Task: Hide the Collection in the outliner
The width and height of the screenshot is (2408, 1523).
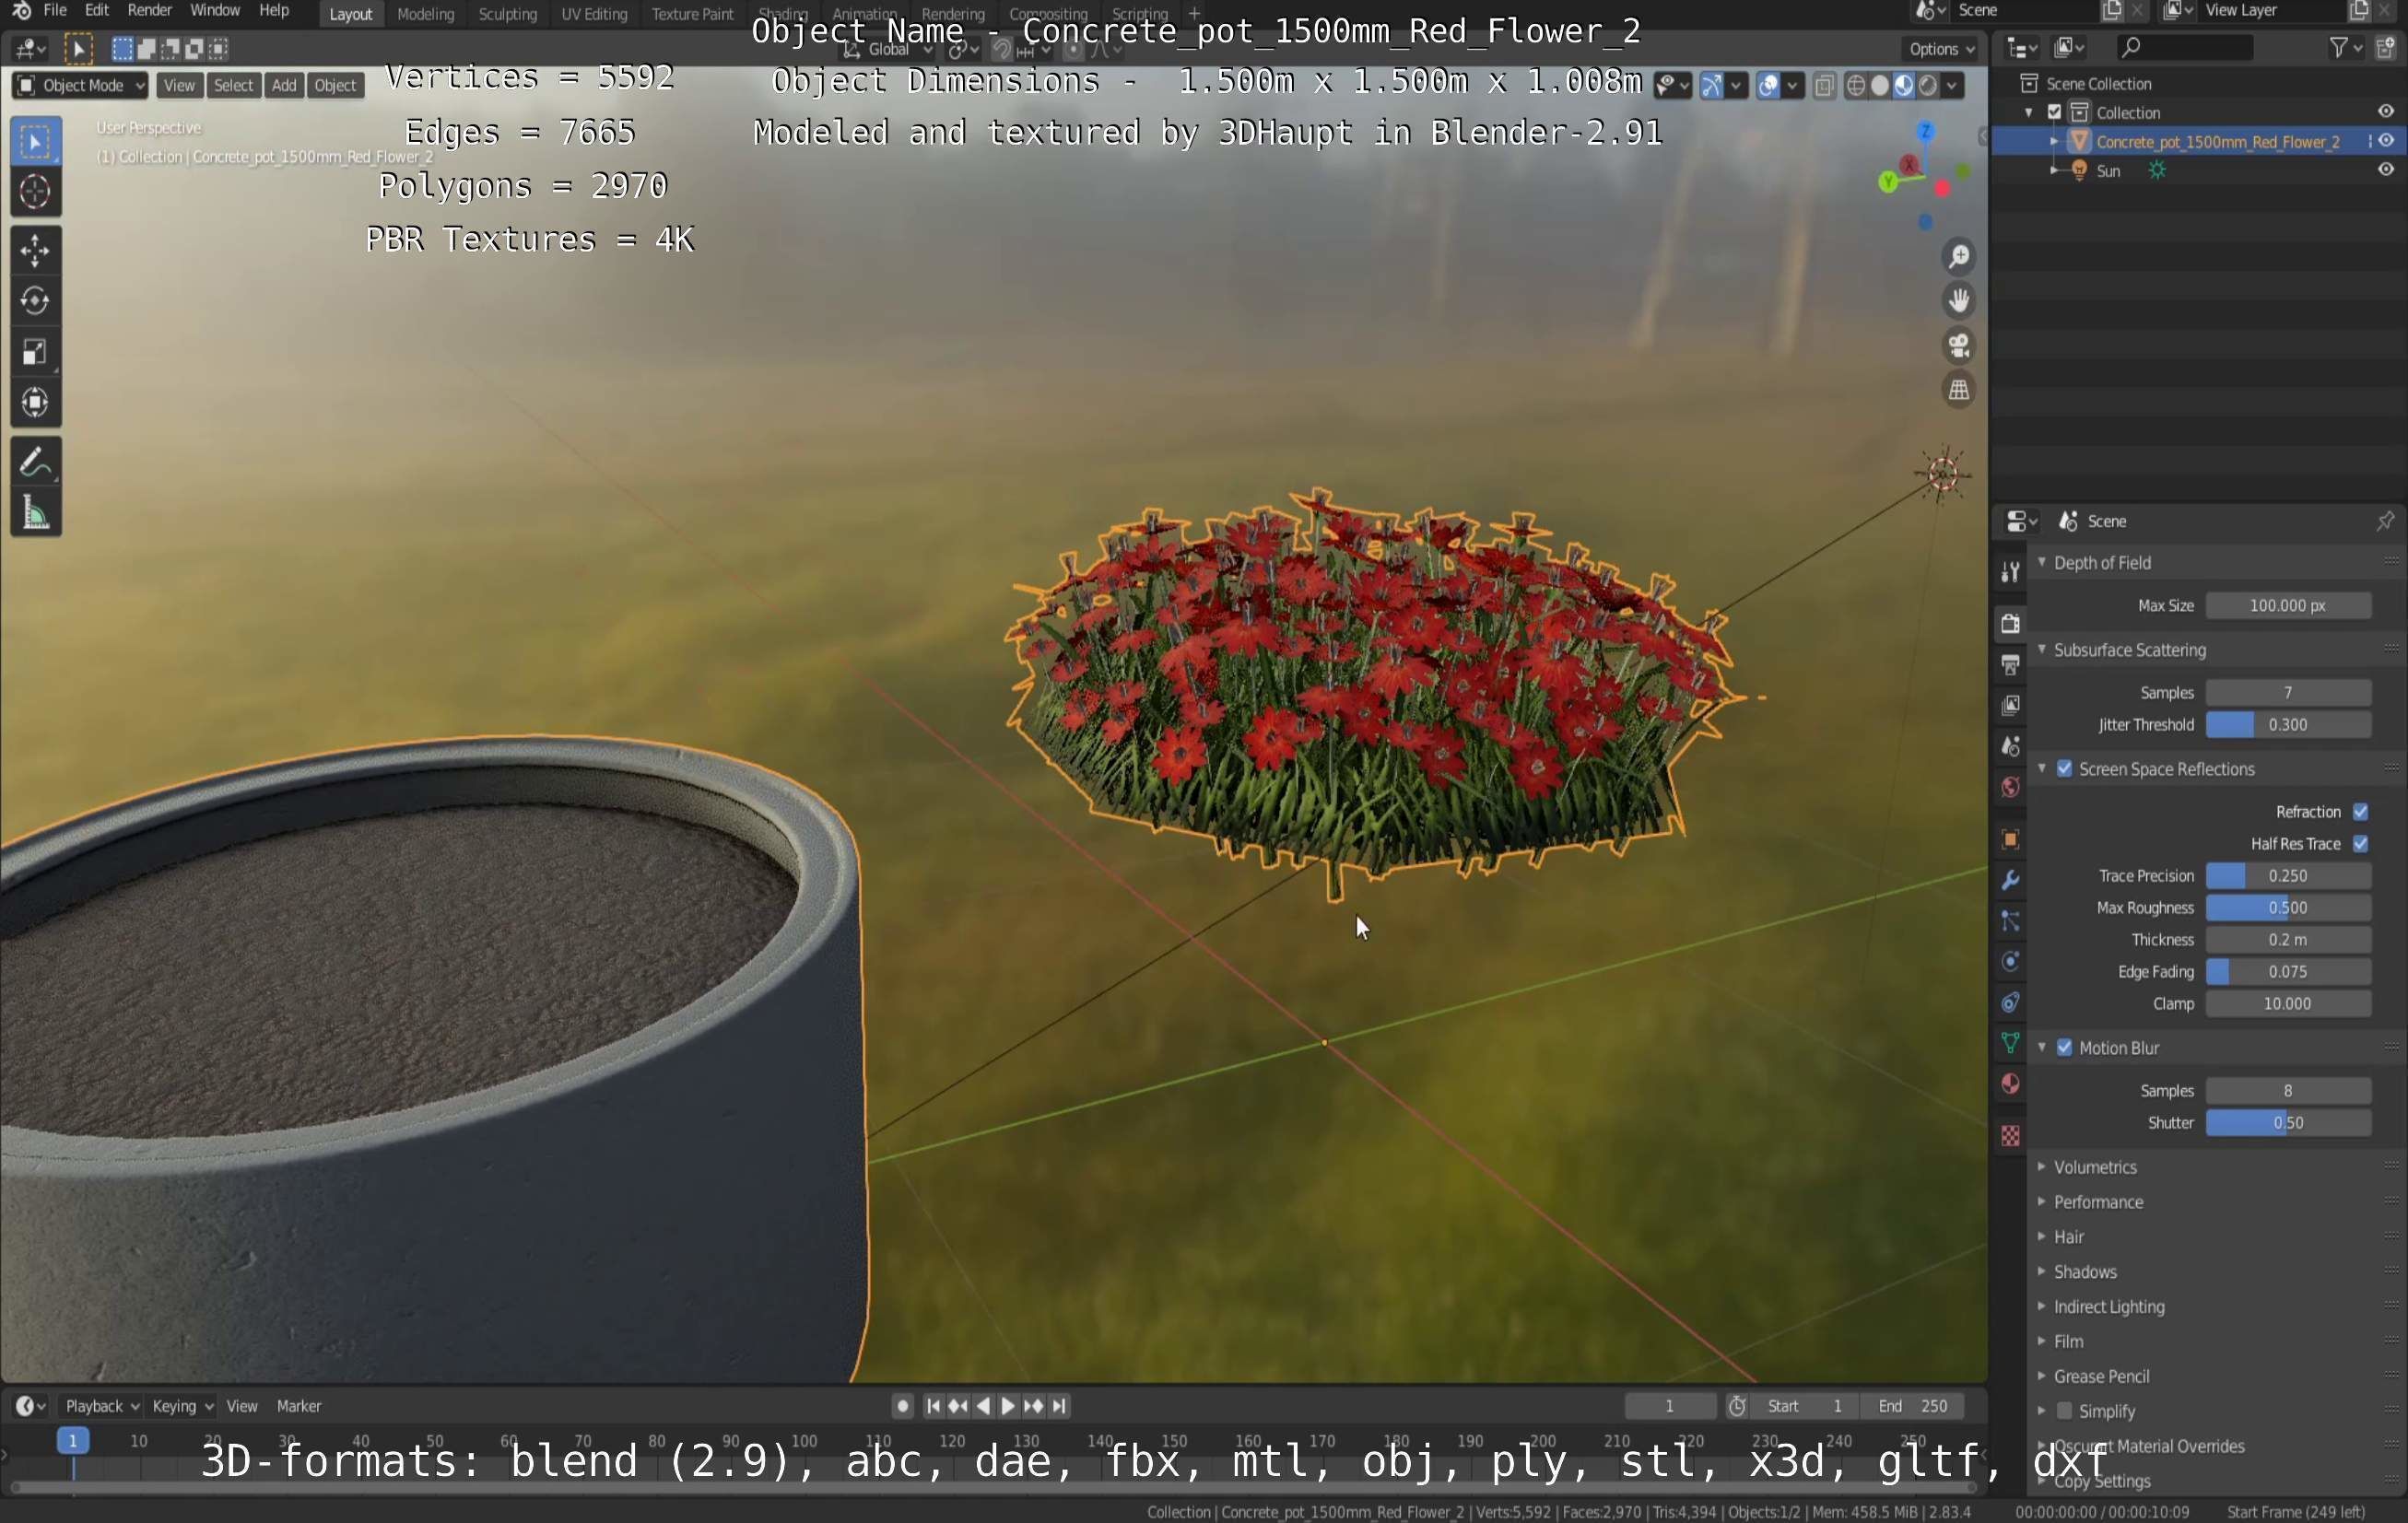Action: 2385,112
